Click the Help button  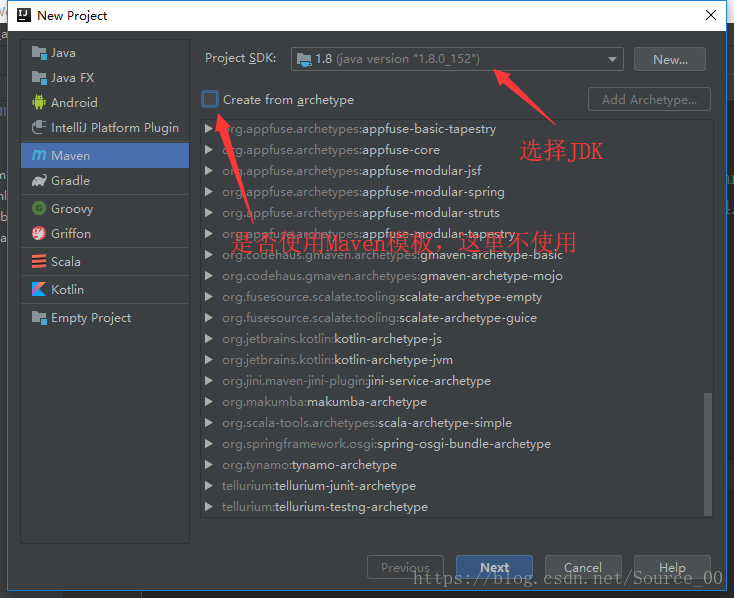pos(672,568)
